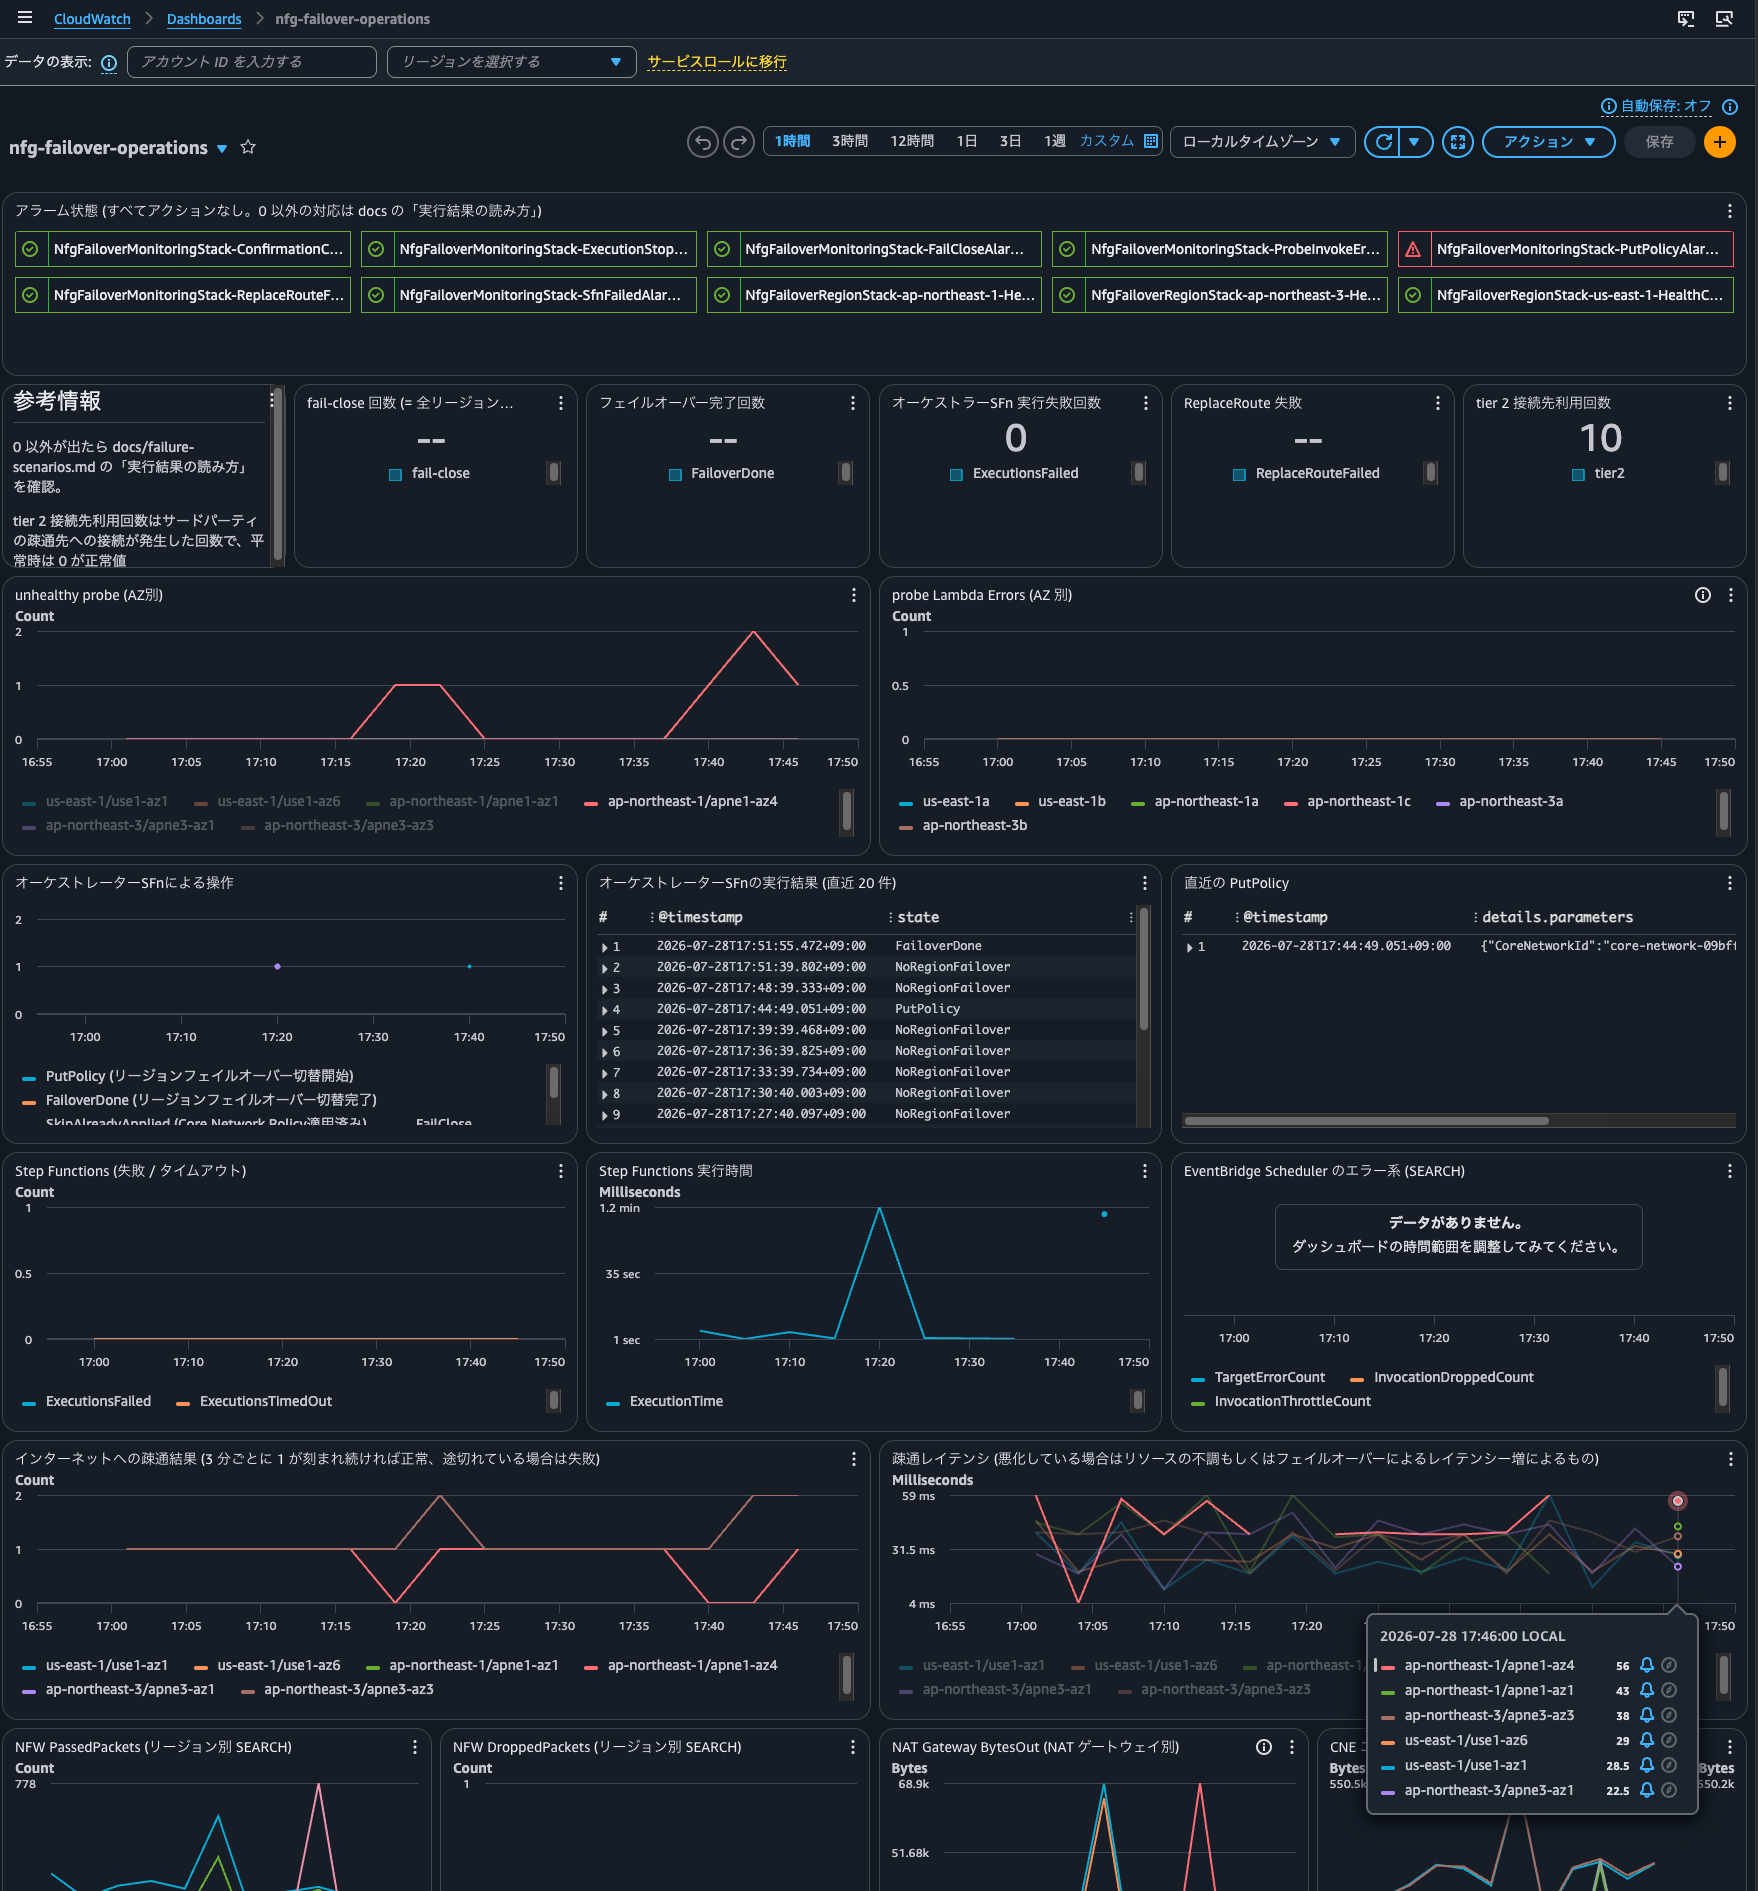The image size is (1758, 1891).
Task: Toggle ap-northeast-1/apne1-az4 in unhealthy probe legend
Action: (x=681, y=801)
